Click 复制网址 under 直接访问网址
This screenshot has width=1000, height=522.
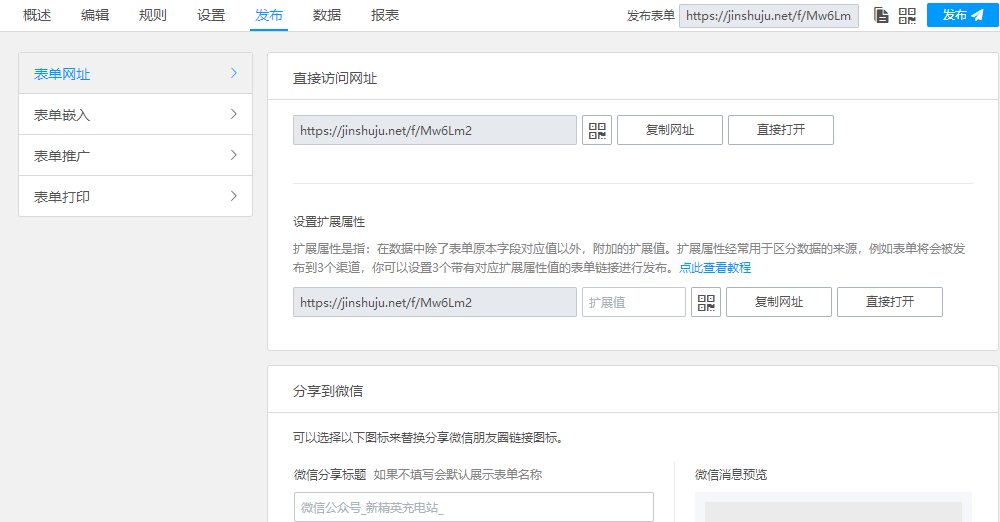[x=670, y=130]
